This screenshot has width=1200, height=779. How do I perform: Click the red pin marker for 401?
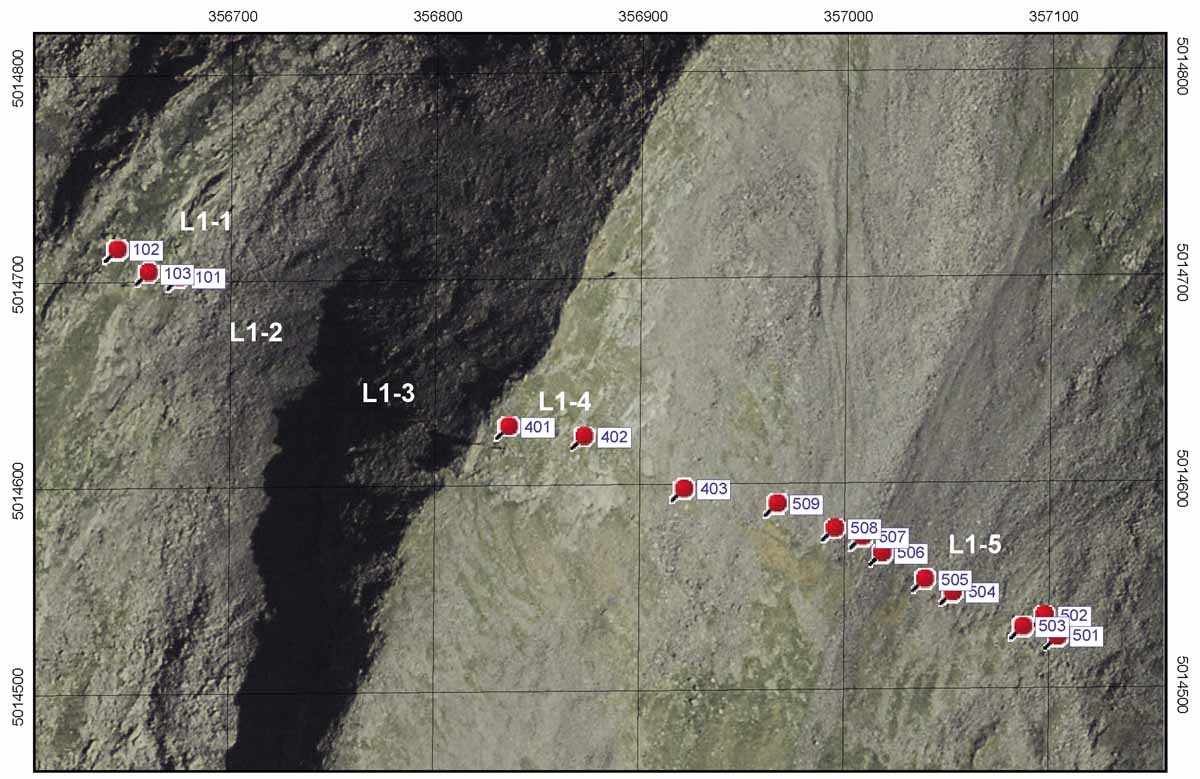click(508, 427)
